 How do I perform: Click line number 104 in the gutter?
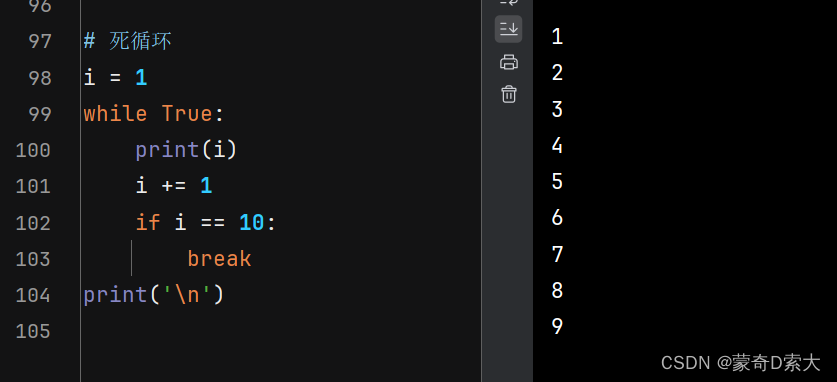click(x=33, y=295)
